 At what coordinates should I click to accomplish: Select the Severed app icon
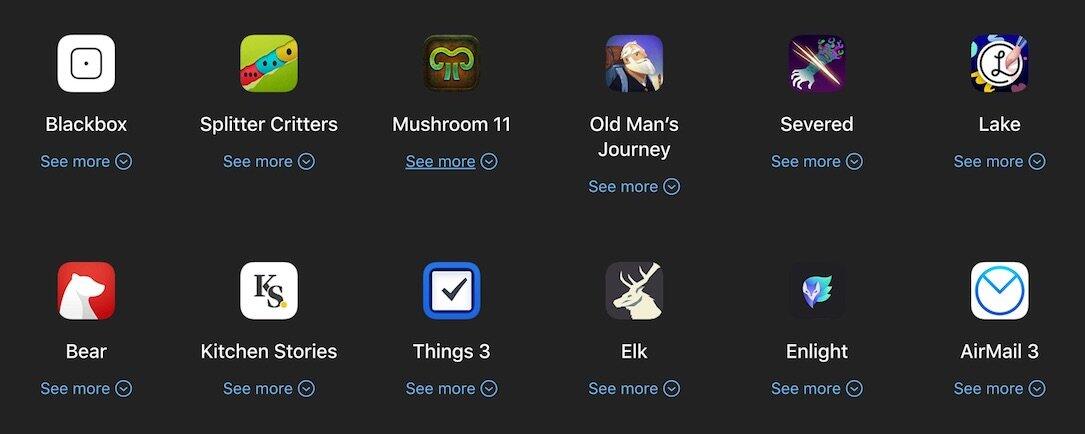(817, 64)
